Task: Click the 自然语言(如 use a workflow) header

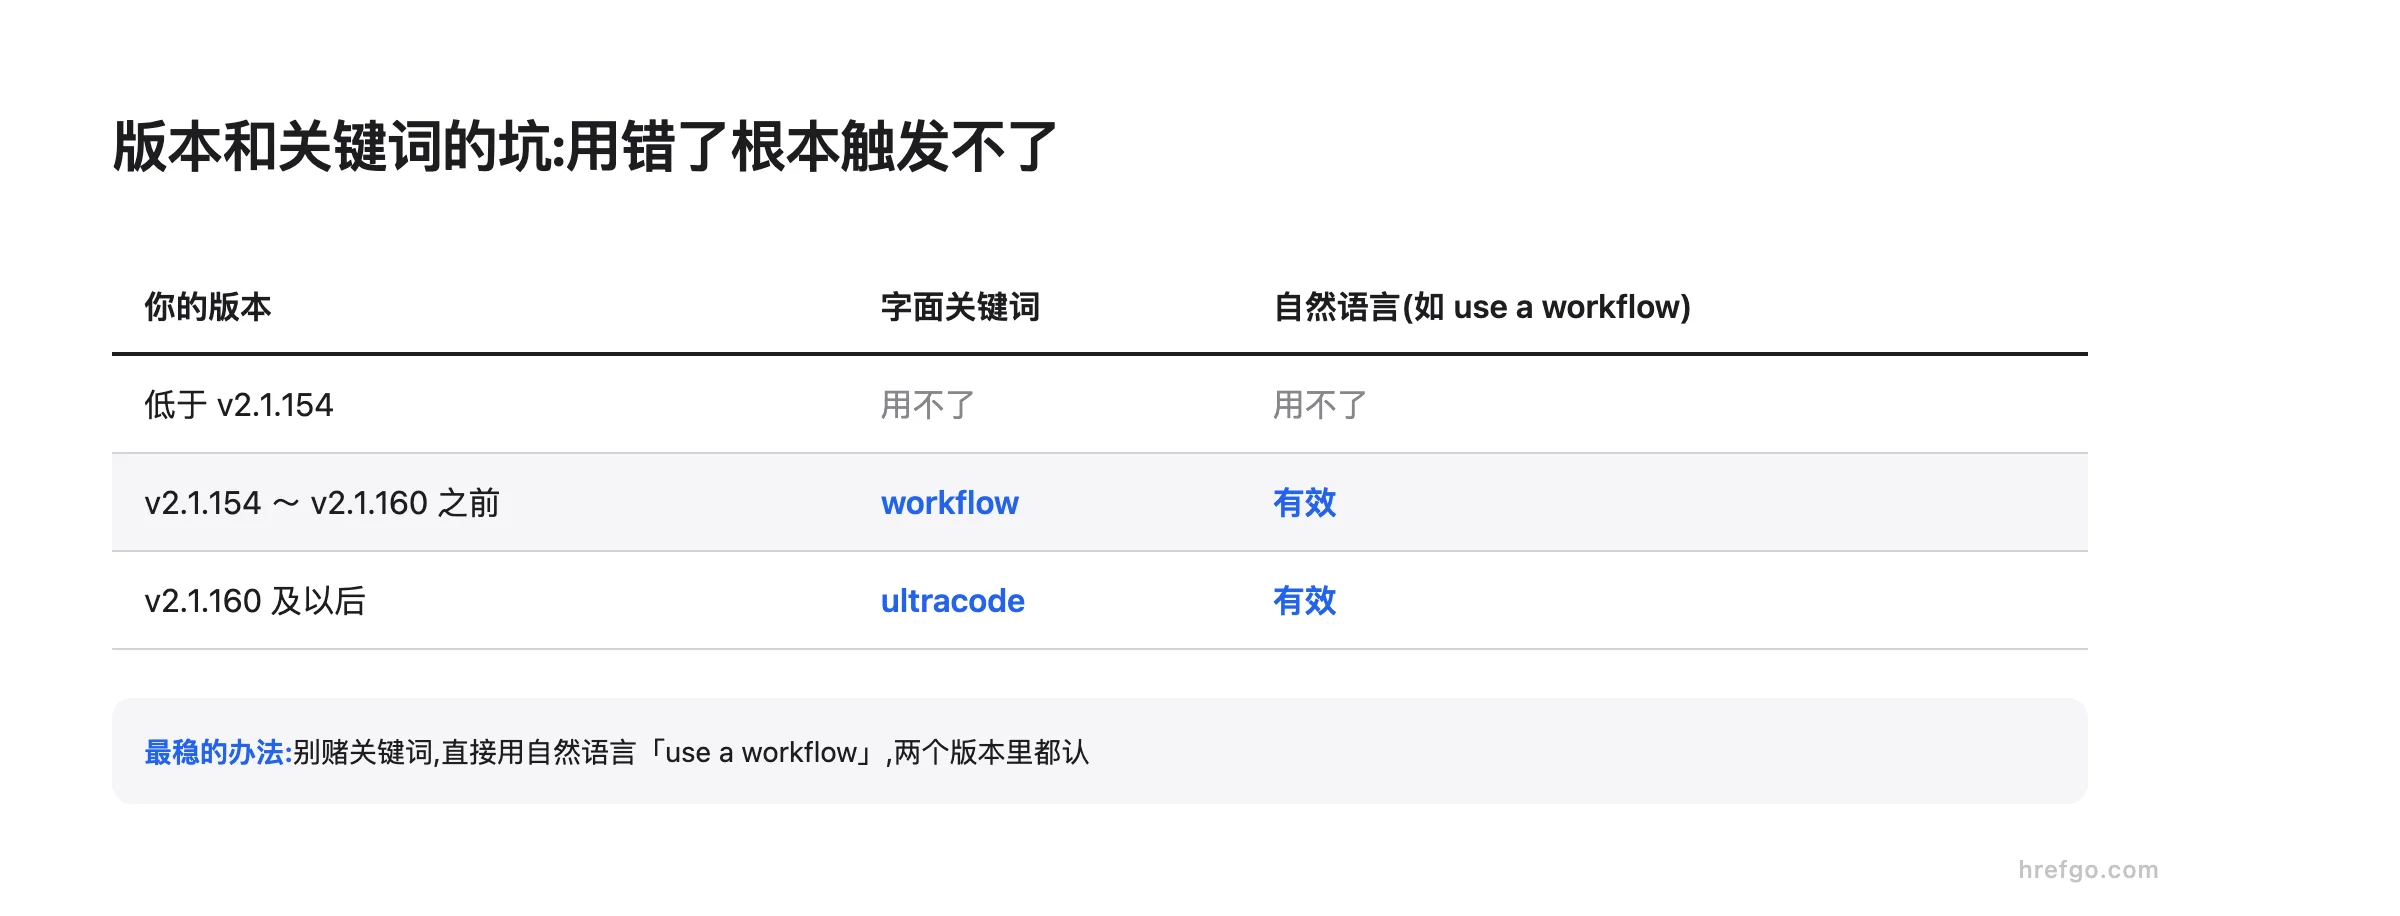Action: pyautogui.click(x=1481, y=307)
